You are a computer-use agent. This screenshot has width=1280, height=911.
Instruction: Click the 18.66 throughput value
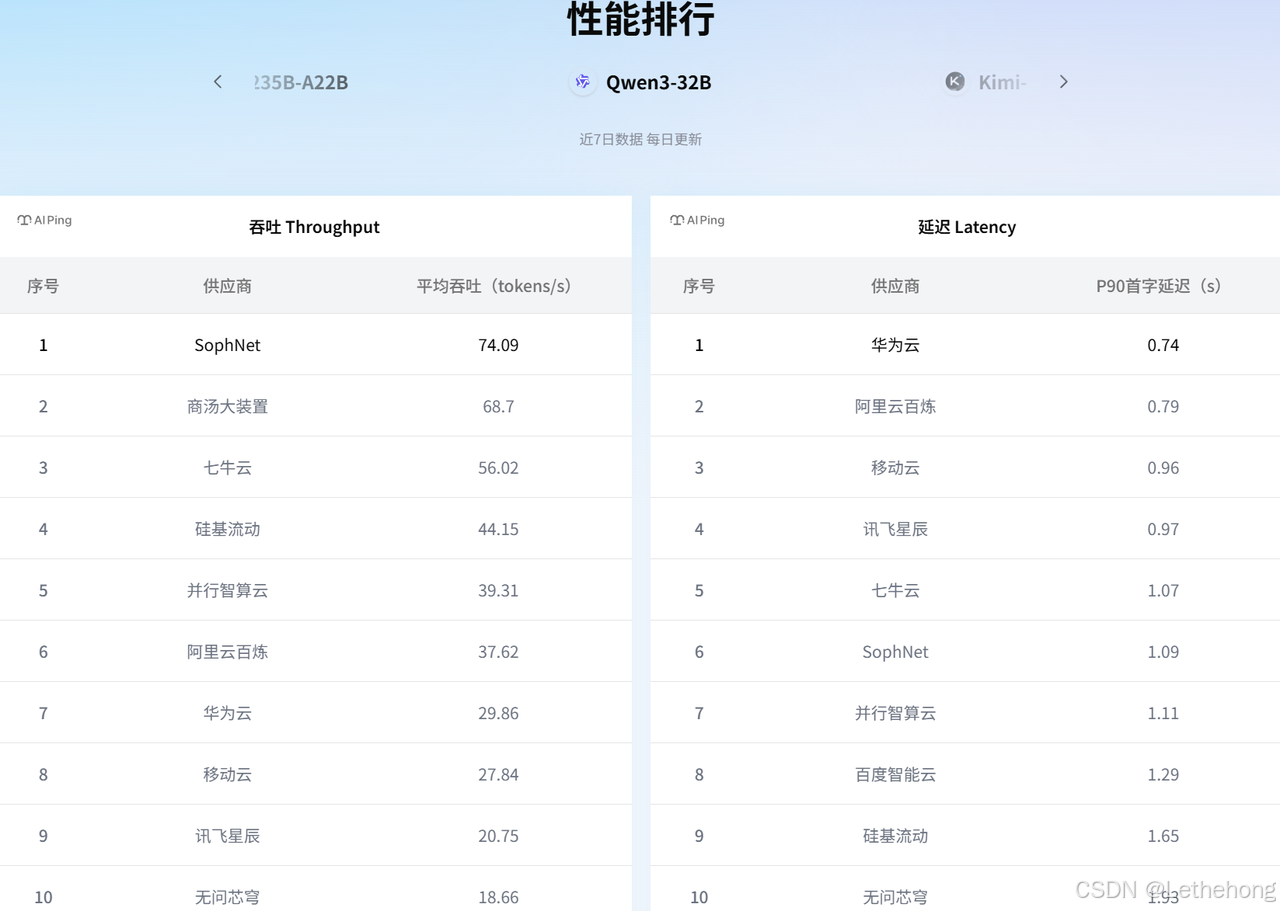(498, 897)
